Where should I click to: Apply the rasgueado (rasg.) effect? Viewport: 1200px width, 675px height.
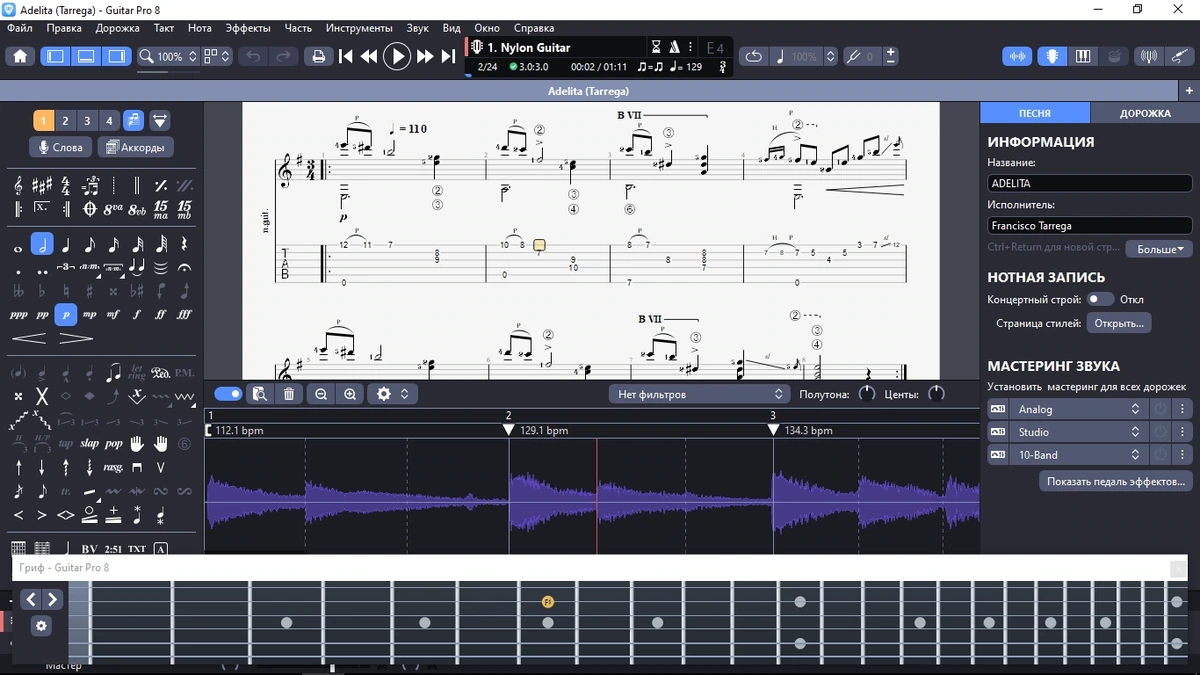coord(113,467)
